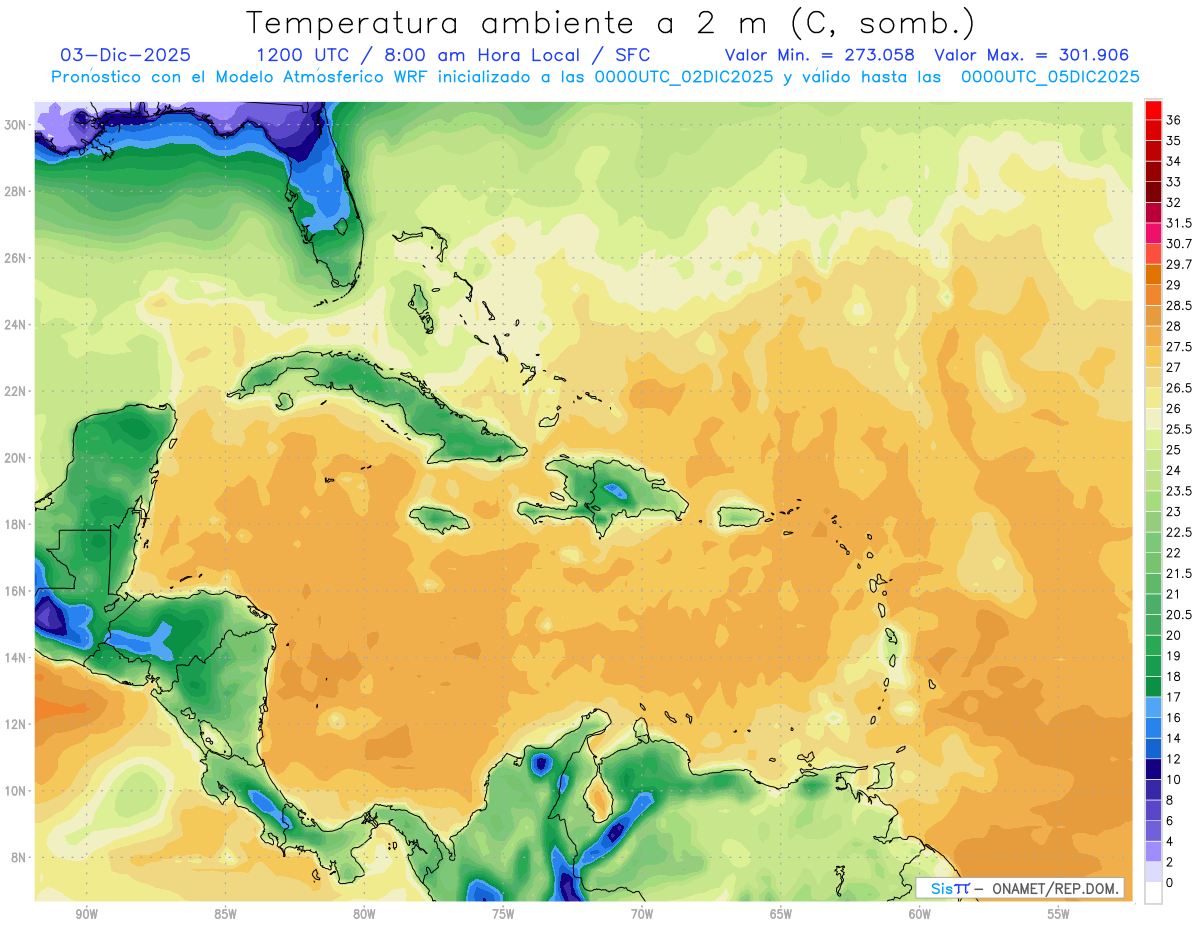Click legend value '21.5'
This screenshot has height=927, width=1200.
pos(1179,573)
